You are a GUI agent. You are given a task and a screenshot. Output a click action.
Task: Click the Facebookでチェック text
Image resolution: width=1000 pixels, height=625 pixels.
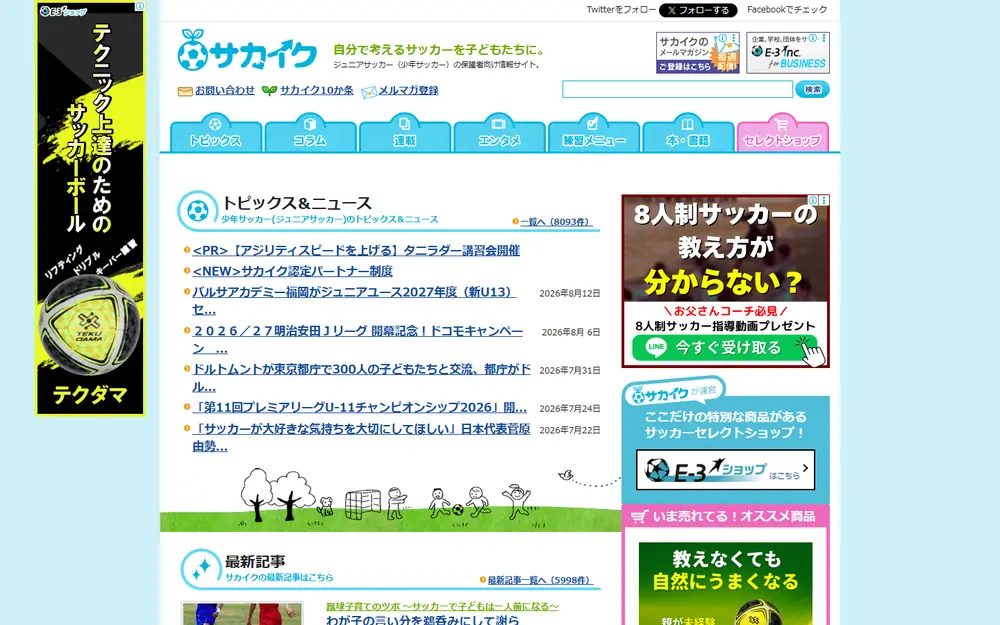pos(787,10)
